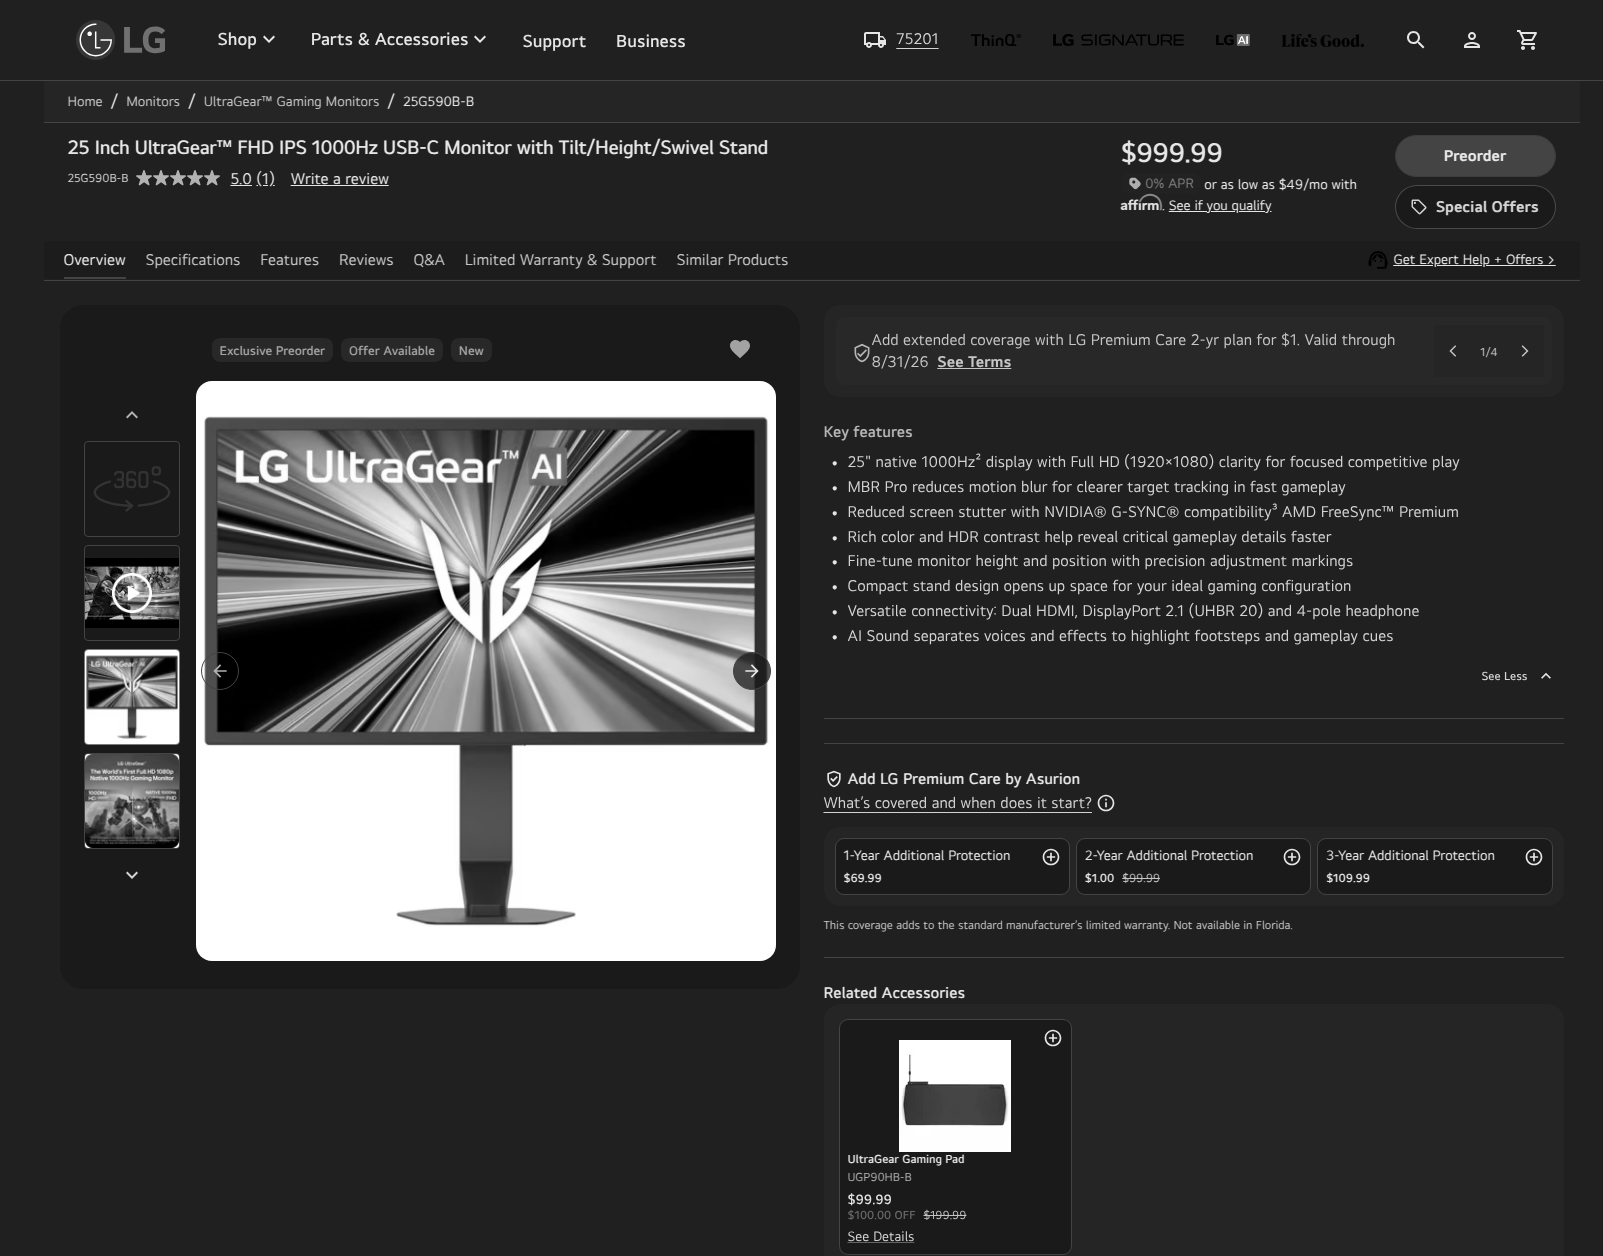Expand the Shop menu dropdown
The height and width of the screenshot is (1256, 1603).
click(x=246, y=39)
